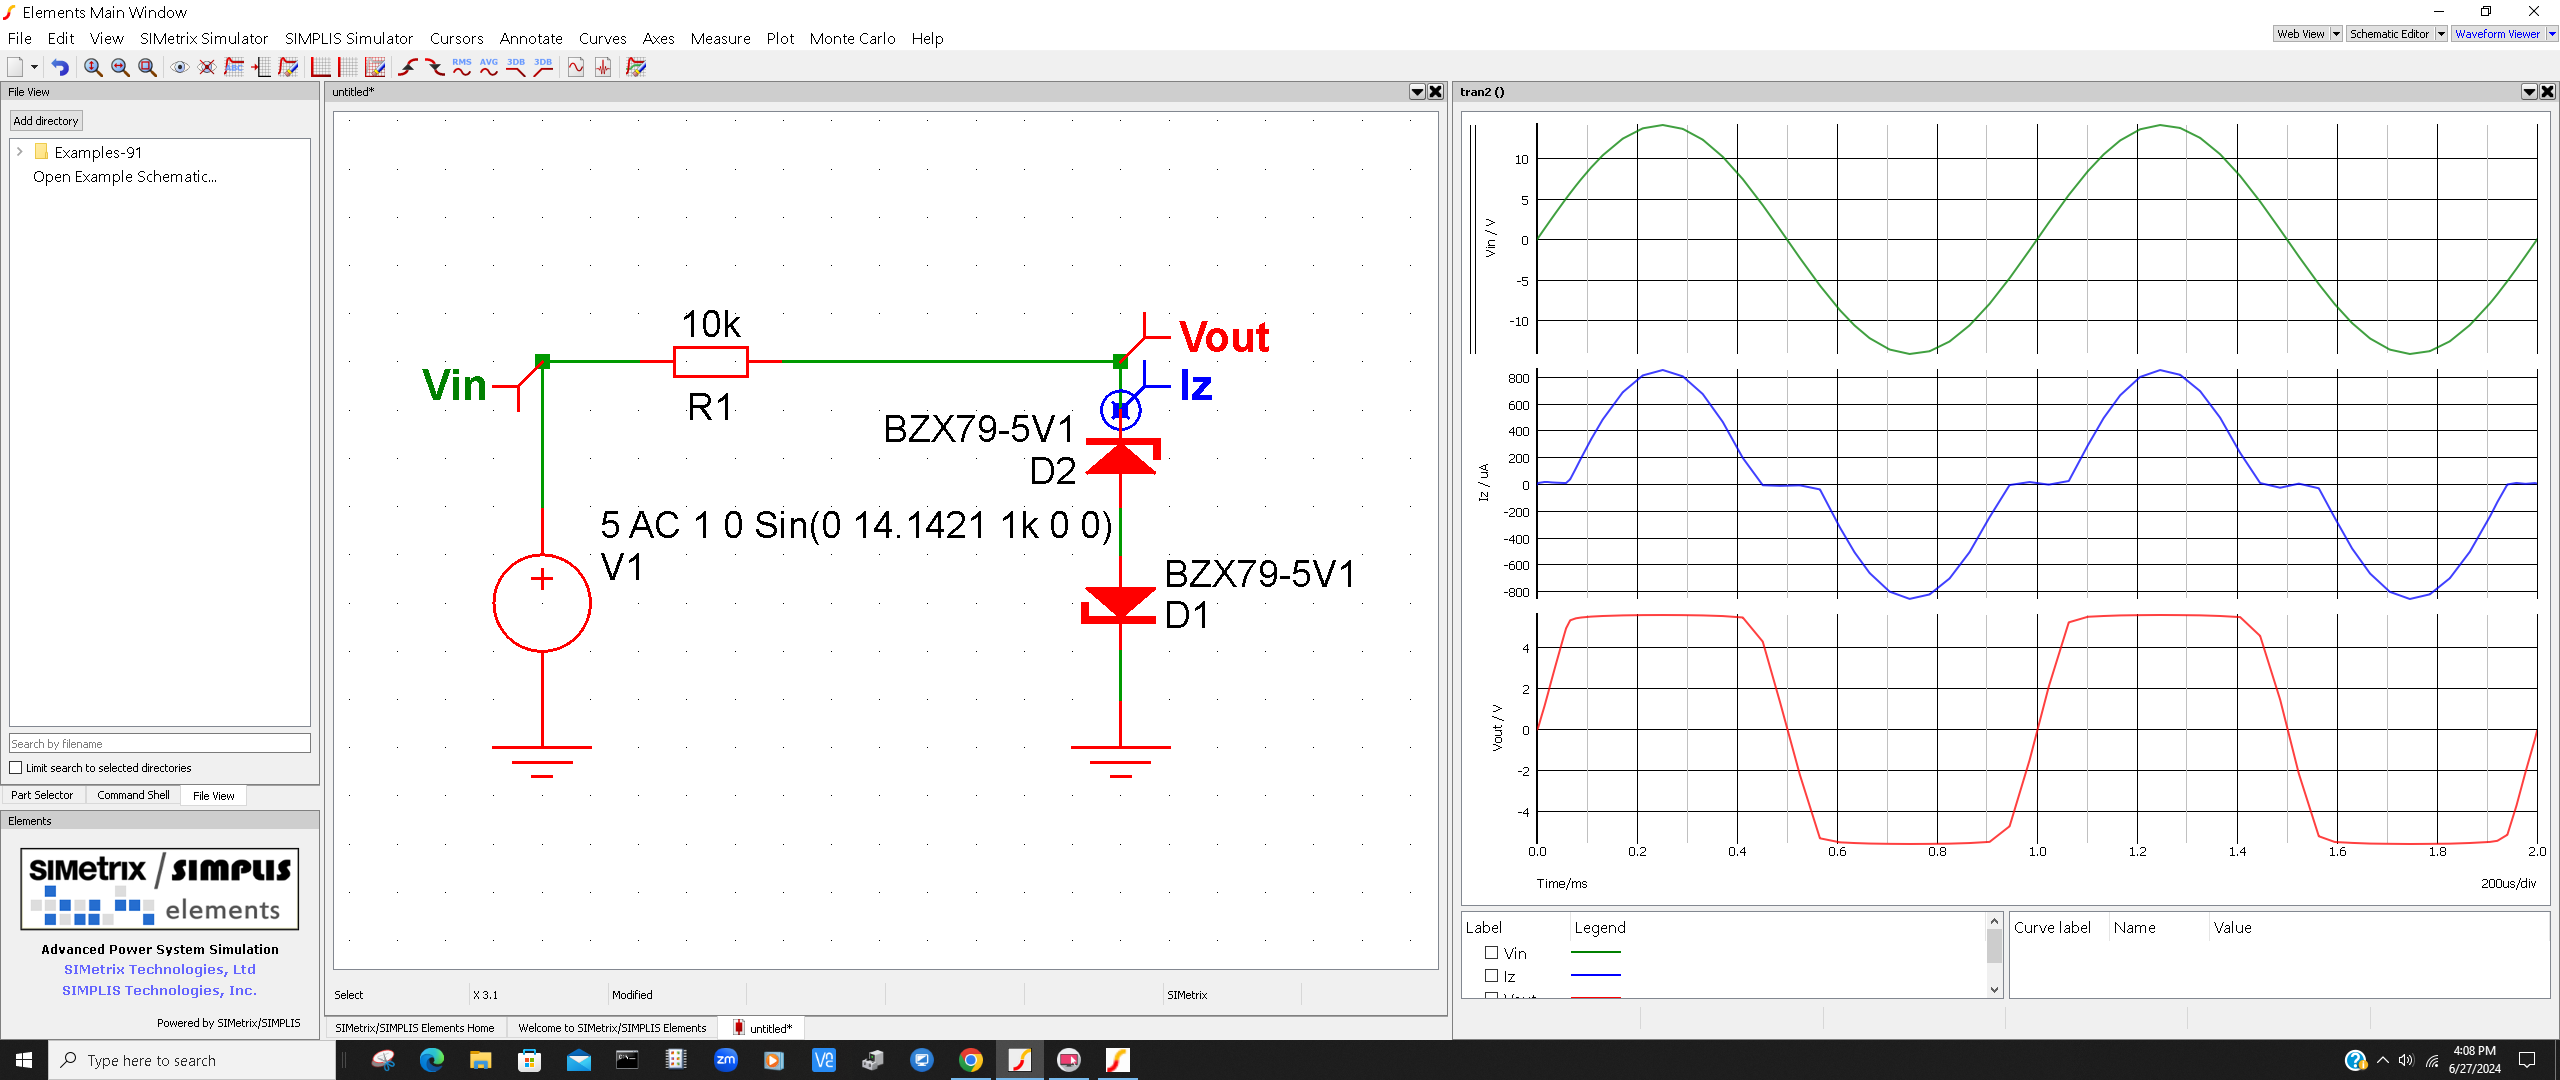The image size is (2560, 1080).
Task: Select the SIMetrix/SIMPLIS Elements Home tab
Action: point(415,1028)
